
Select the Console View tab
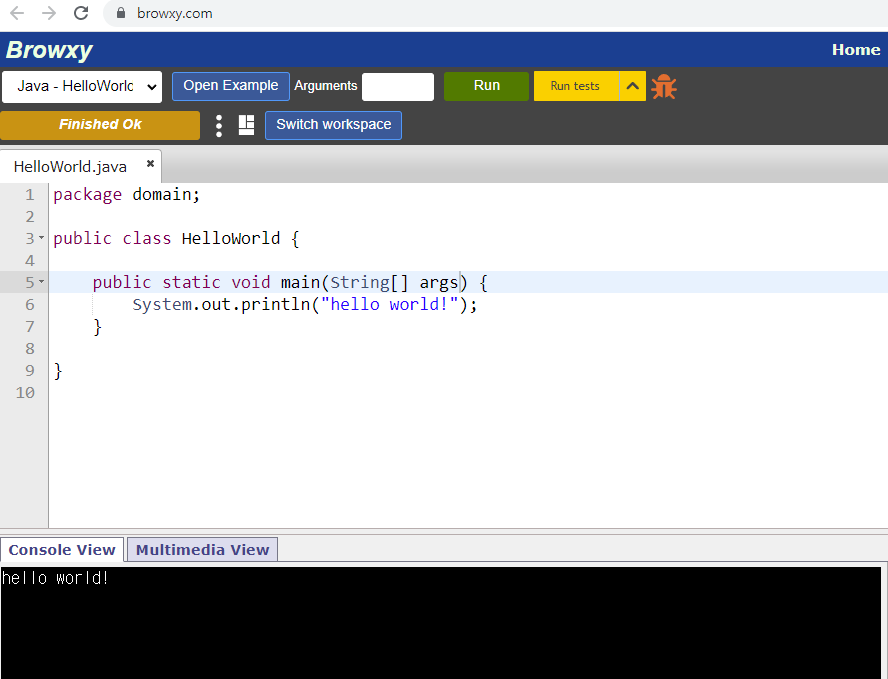coord(62,549)
